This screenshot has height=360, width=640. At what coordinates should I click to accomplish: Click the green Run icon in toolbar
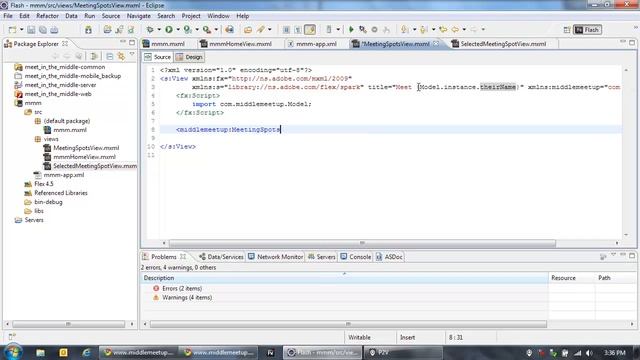[x=169, y=29]
